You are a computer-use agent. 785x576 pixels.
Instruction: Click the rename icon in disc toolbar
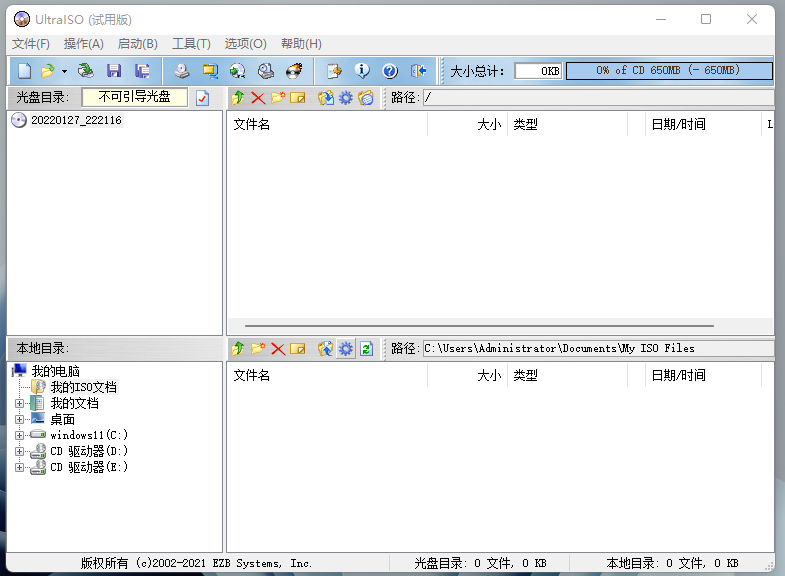298,98
